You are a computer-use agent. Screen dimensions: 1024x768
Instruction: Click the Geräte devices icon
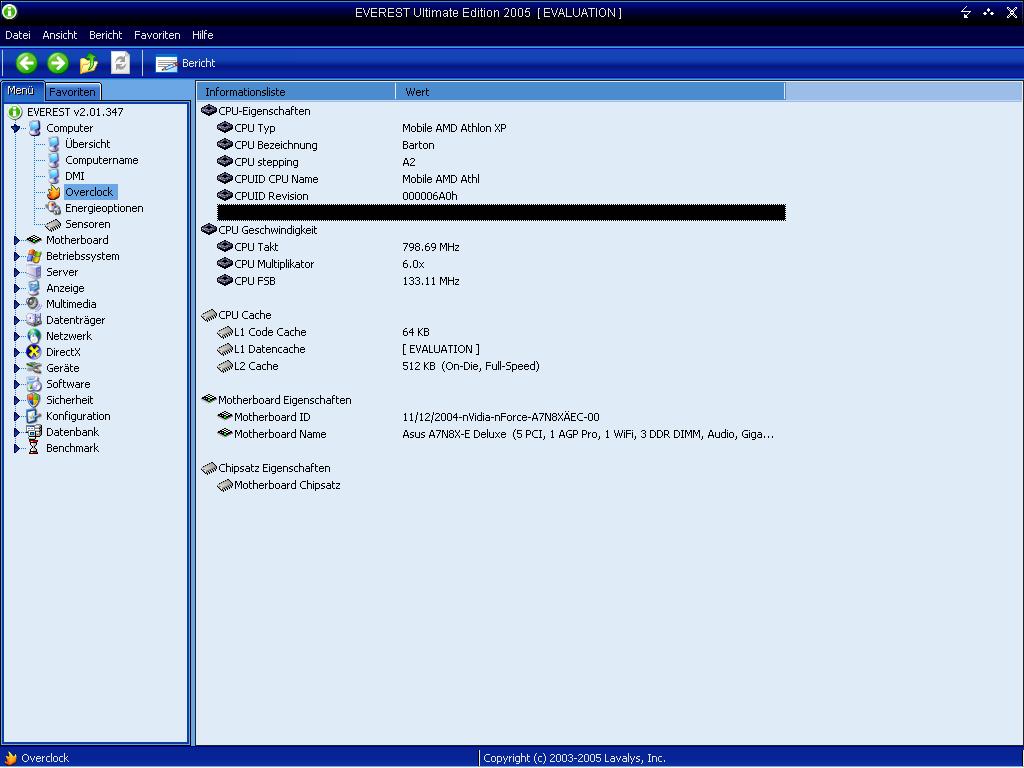coord(34,368)
